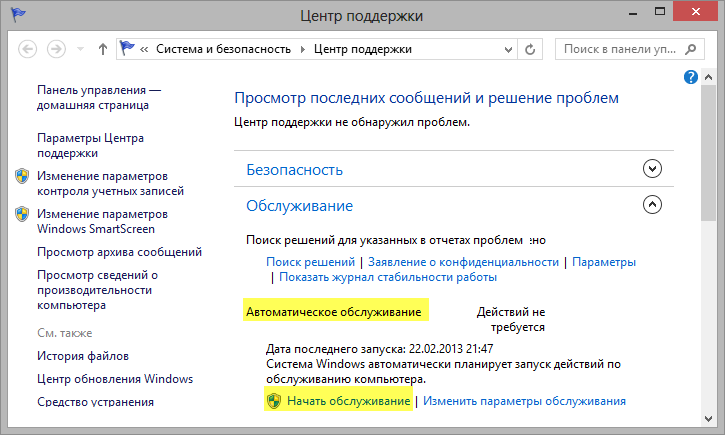The width and height of the screenshot is (725, 435).
Task: Click the Просмотр последних сообщений heading
Action: click(x=426, y=98)
